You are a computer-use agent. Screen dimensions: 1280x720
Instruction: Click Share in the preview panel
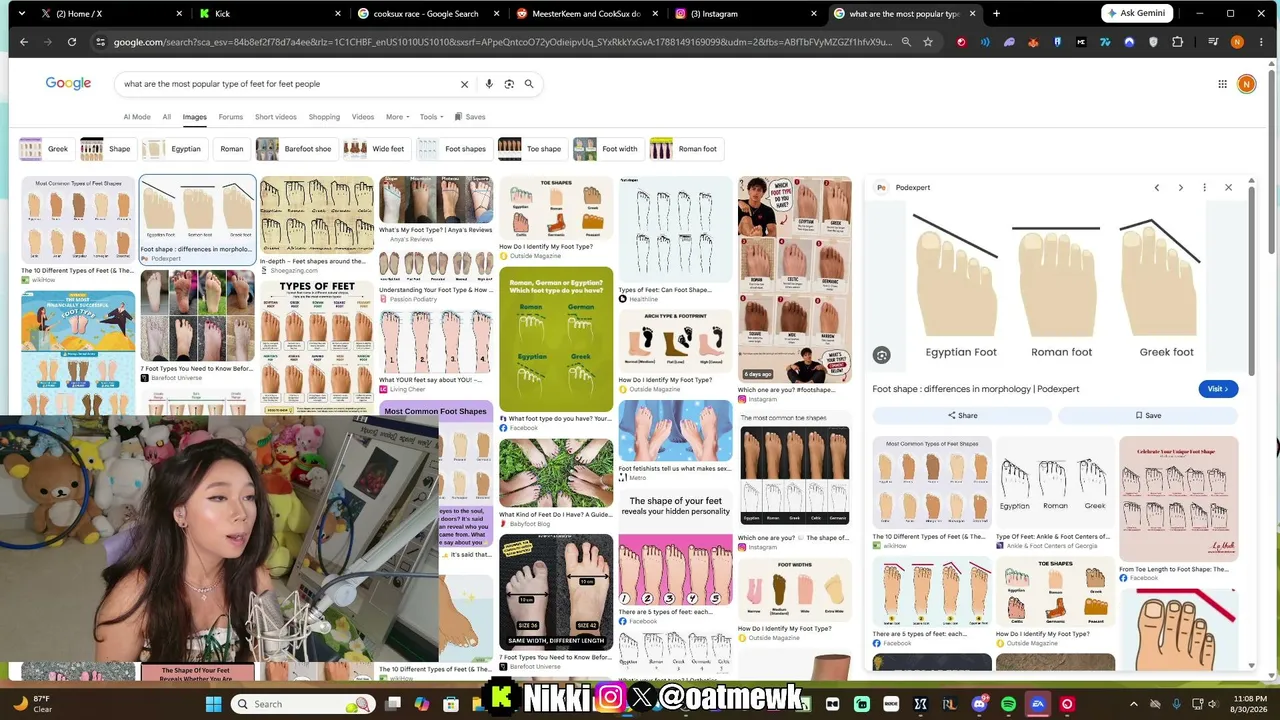(963, 415)
